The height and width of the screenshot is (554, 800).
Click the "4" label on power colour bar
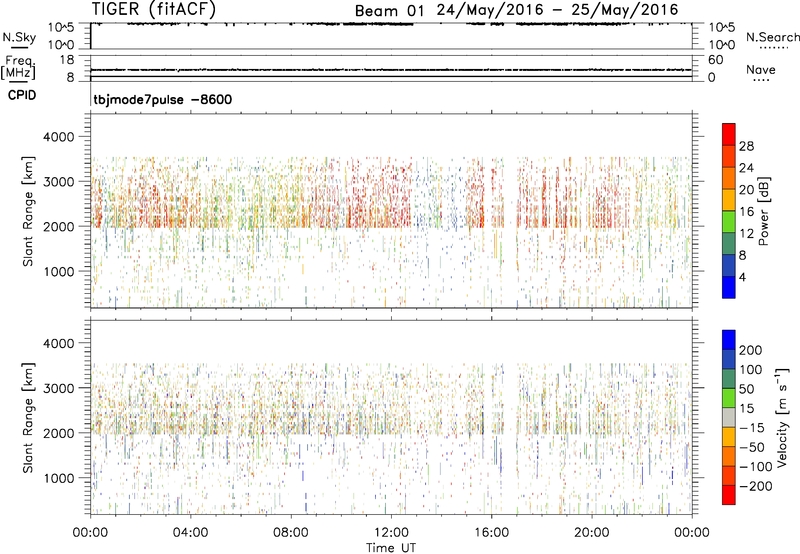click(742, 277)
